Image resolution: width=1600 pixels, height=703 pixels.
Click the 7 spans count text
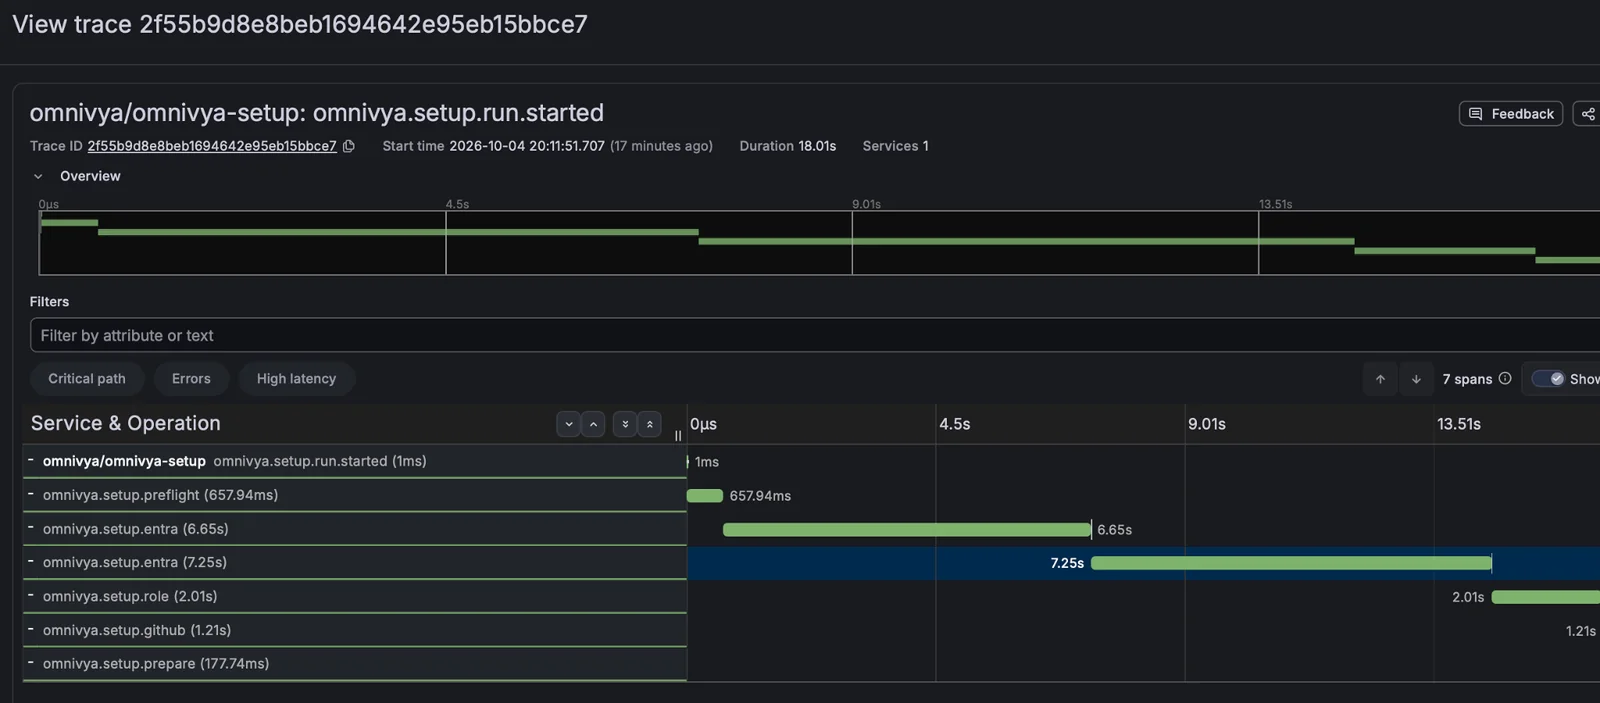point(1467,379)
